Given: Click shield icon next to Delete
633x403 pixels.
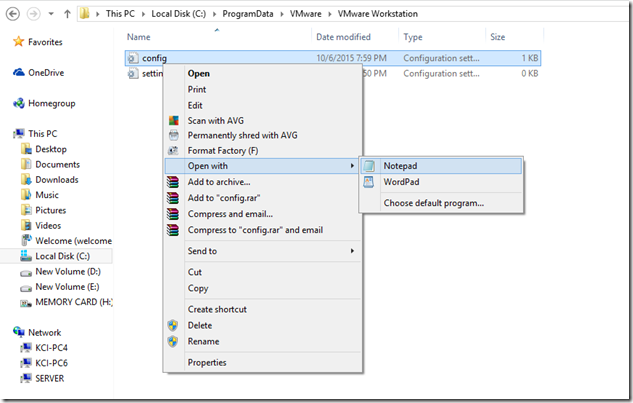Looking at the screenshot, I should 173,325.
